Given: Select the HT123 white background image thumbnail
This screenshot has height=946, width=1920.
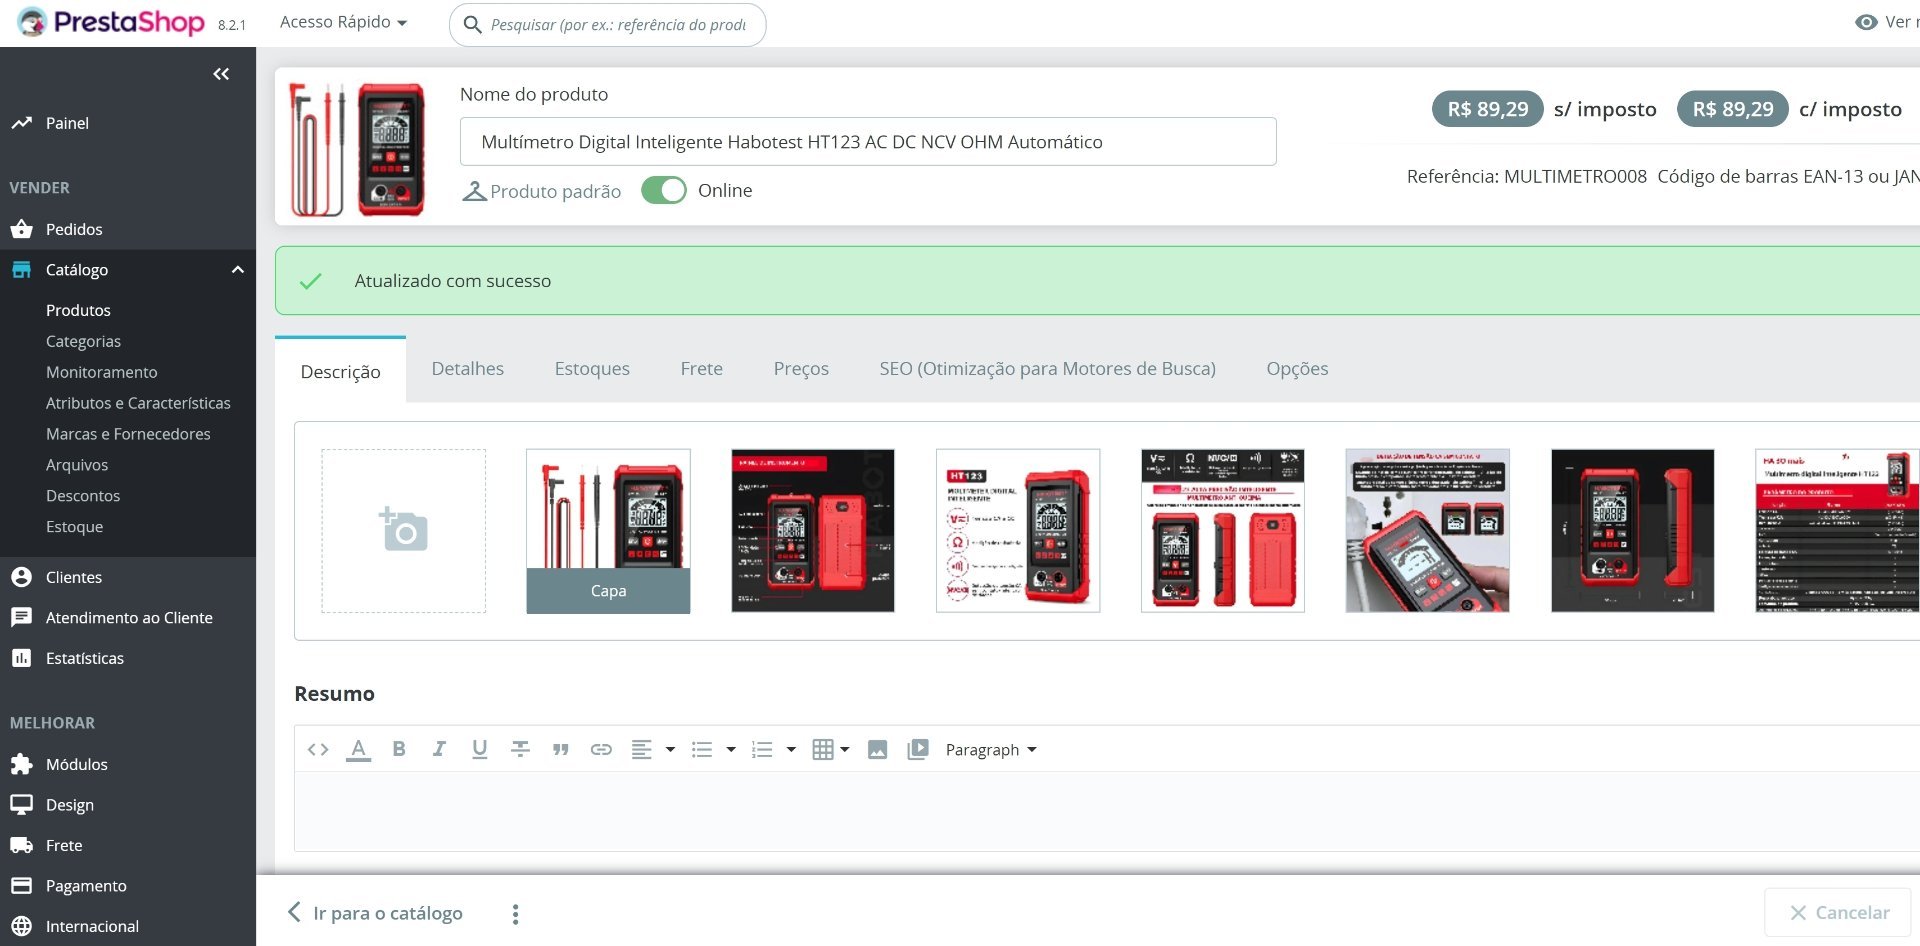Looking at the screenshot, I should click(x=1018, y=531).
